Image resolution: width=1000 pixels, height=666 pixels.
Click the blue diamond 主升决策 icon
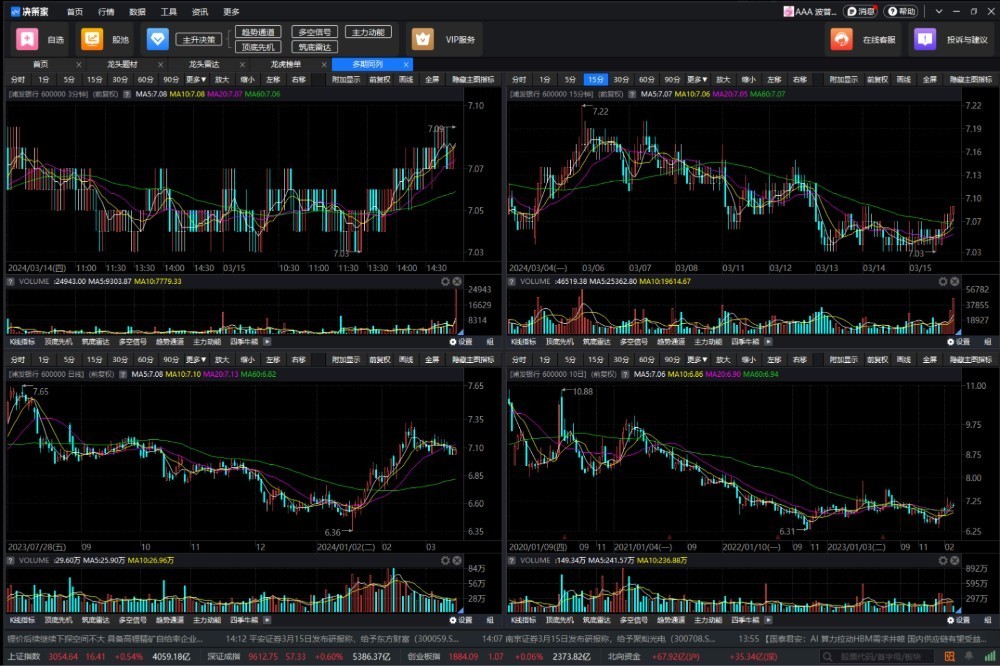coord(158,39)
